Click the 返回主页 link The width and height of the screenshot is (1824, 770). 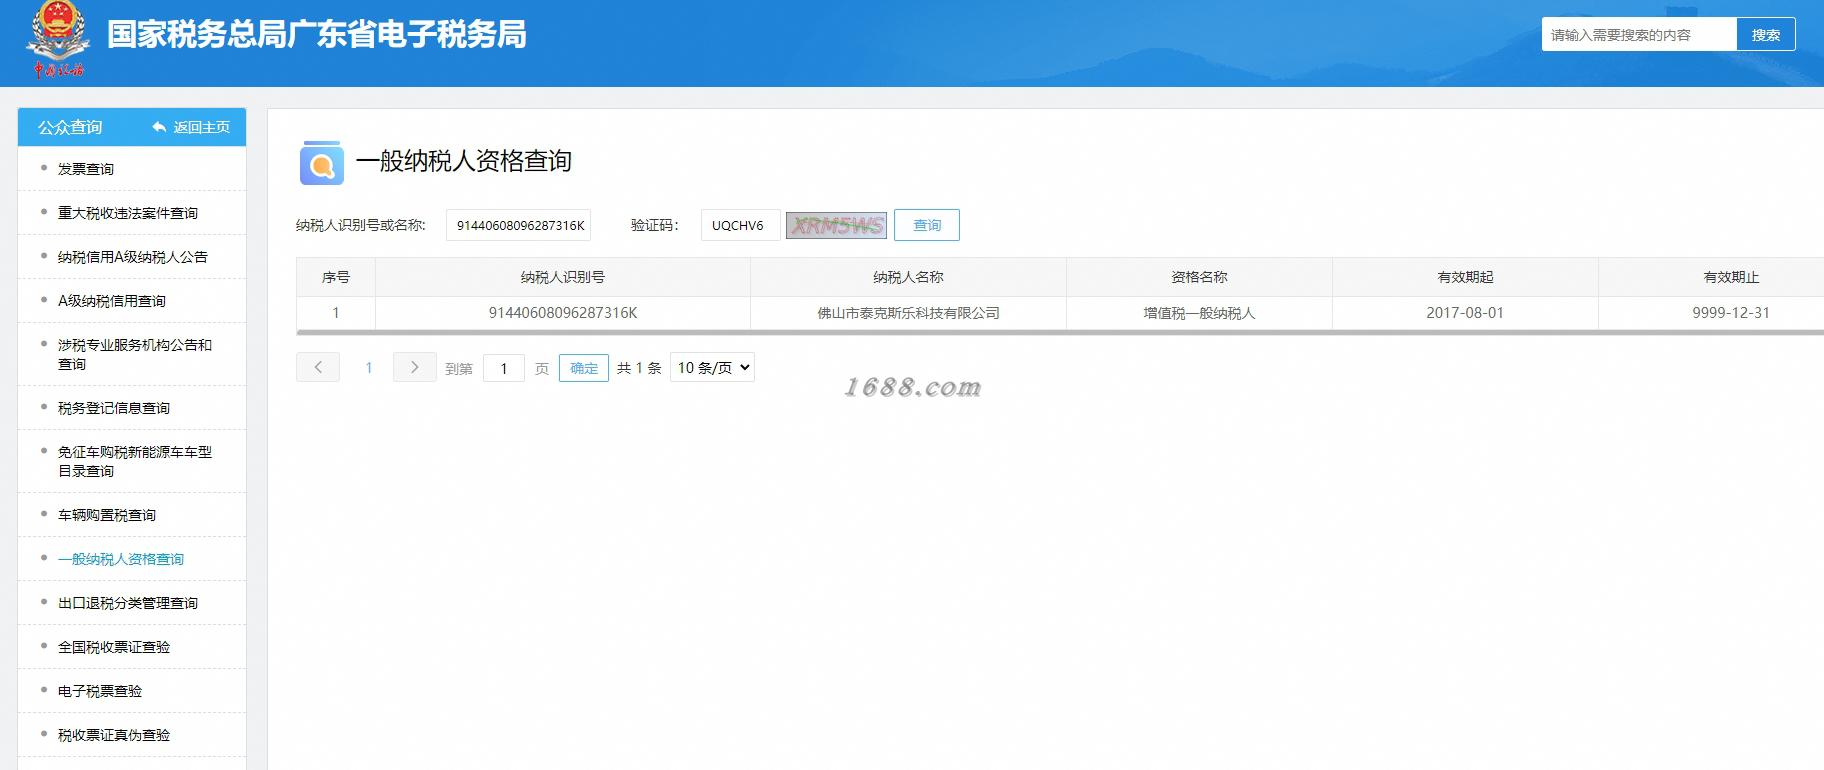[191, 127]
